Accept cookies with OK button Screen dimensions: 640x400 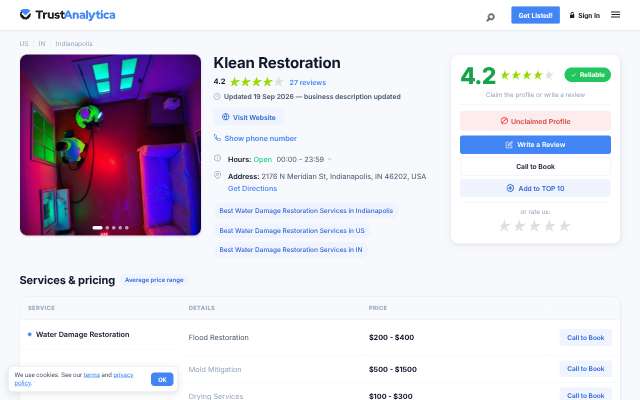[x=162, y=380]
